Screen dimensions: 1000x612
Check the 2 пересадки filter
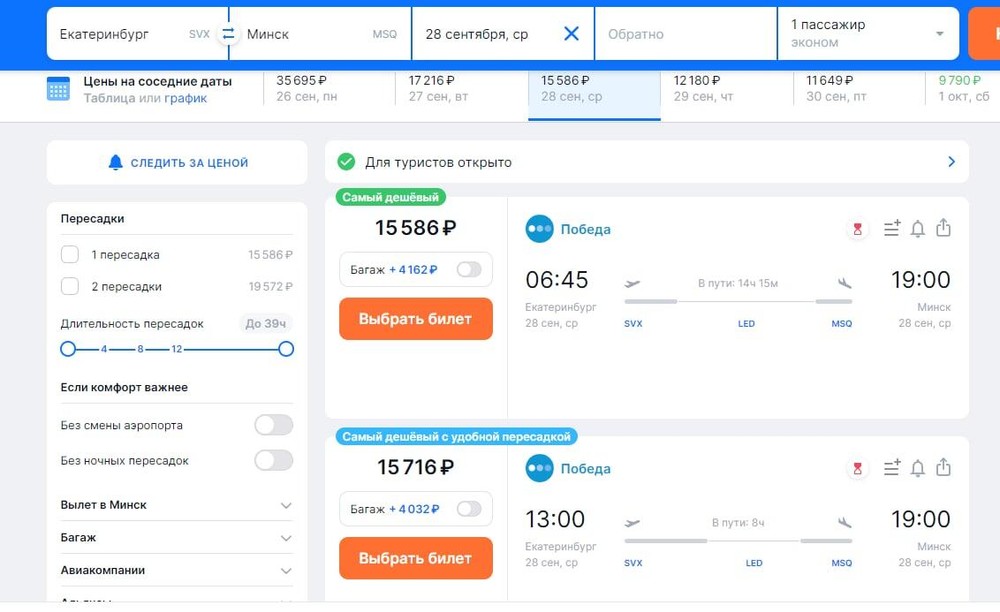click(70, 286)
